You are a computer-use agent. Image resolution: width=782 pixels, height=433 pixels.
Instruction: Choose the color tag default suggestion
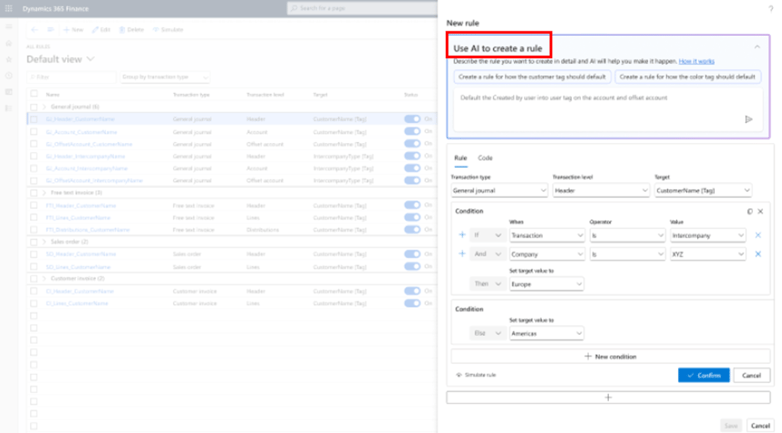687,77
